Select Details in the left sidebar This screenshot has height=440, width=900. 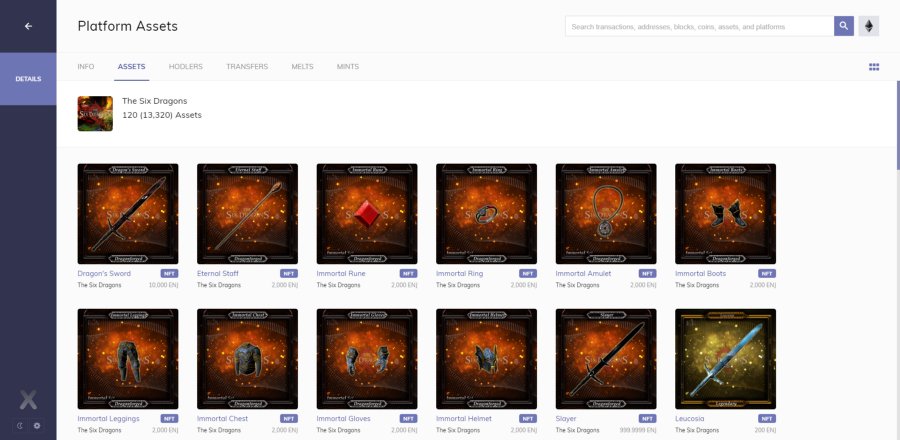pyautogui.click(x=28, y=78)
